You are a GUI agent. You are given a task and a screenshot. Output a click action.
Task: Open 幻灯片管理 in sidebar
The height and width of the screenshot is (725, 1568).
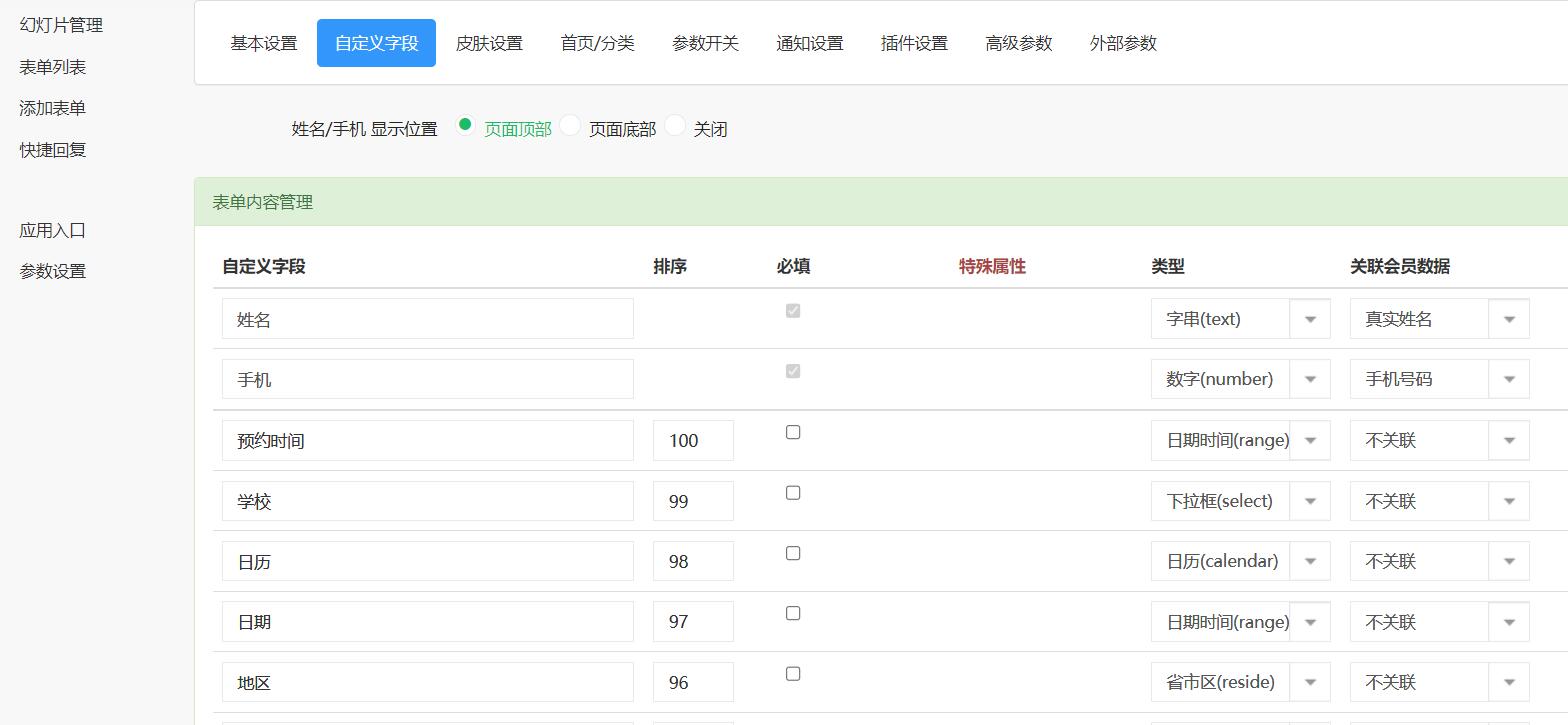pyautogui.click(x=61, y=25)
